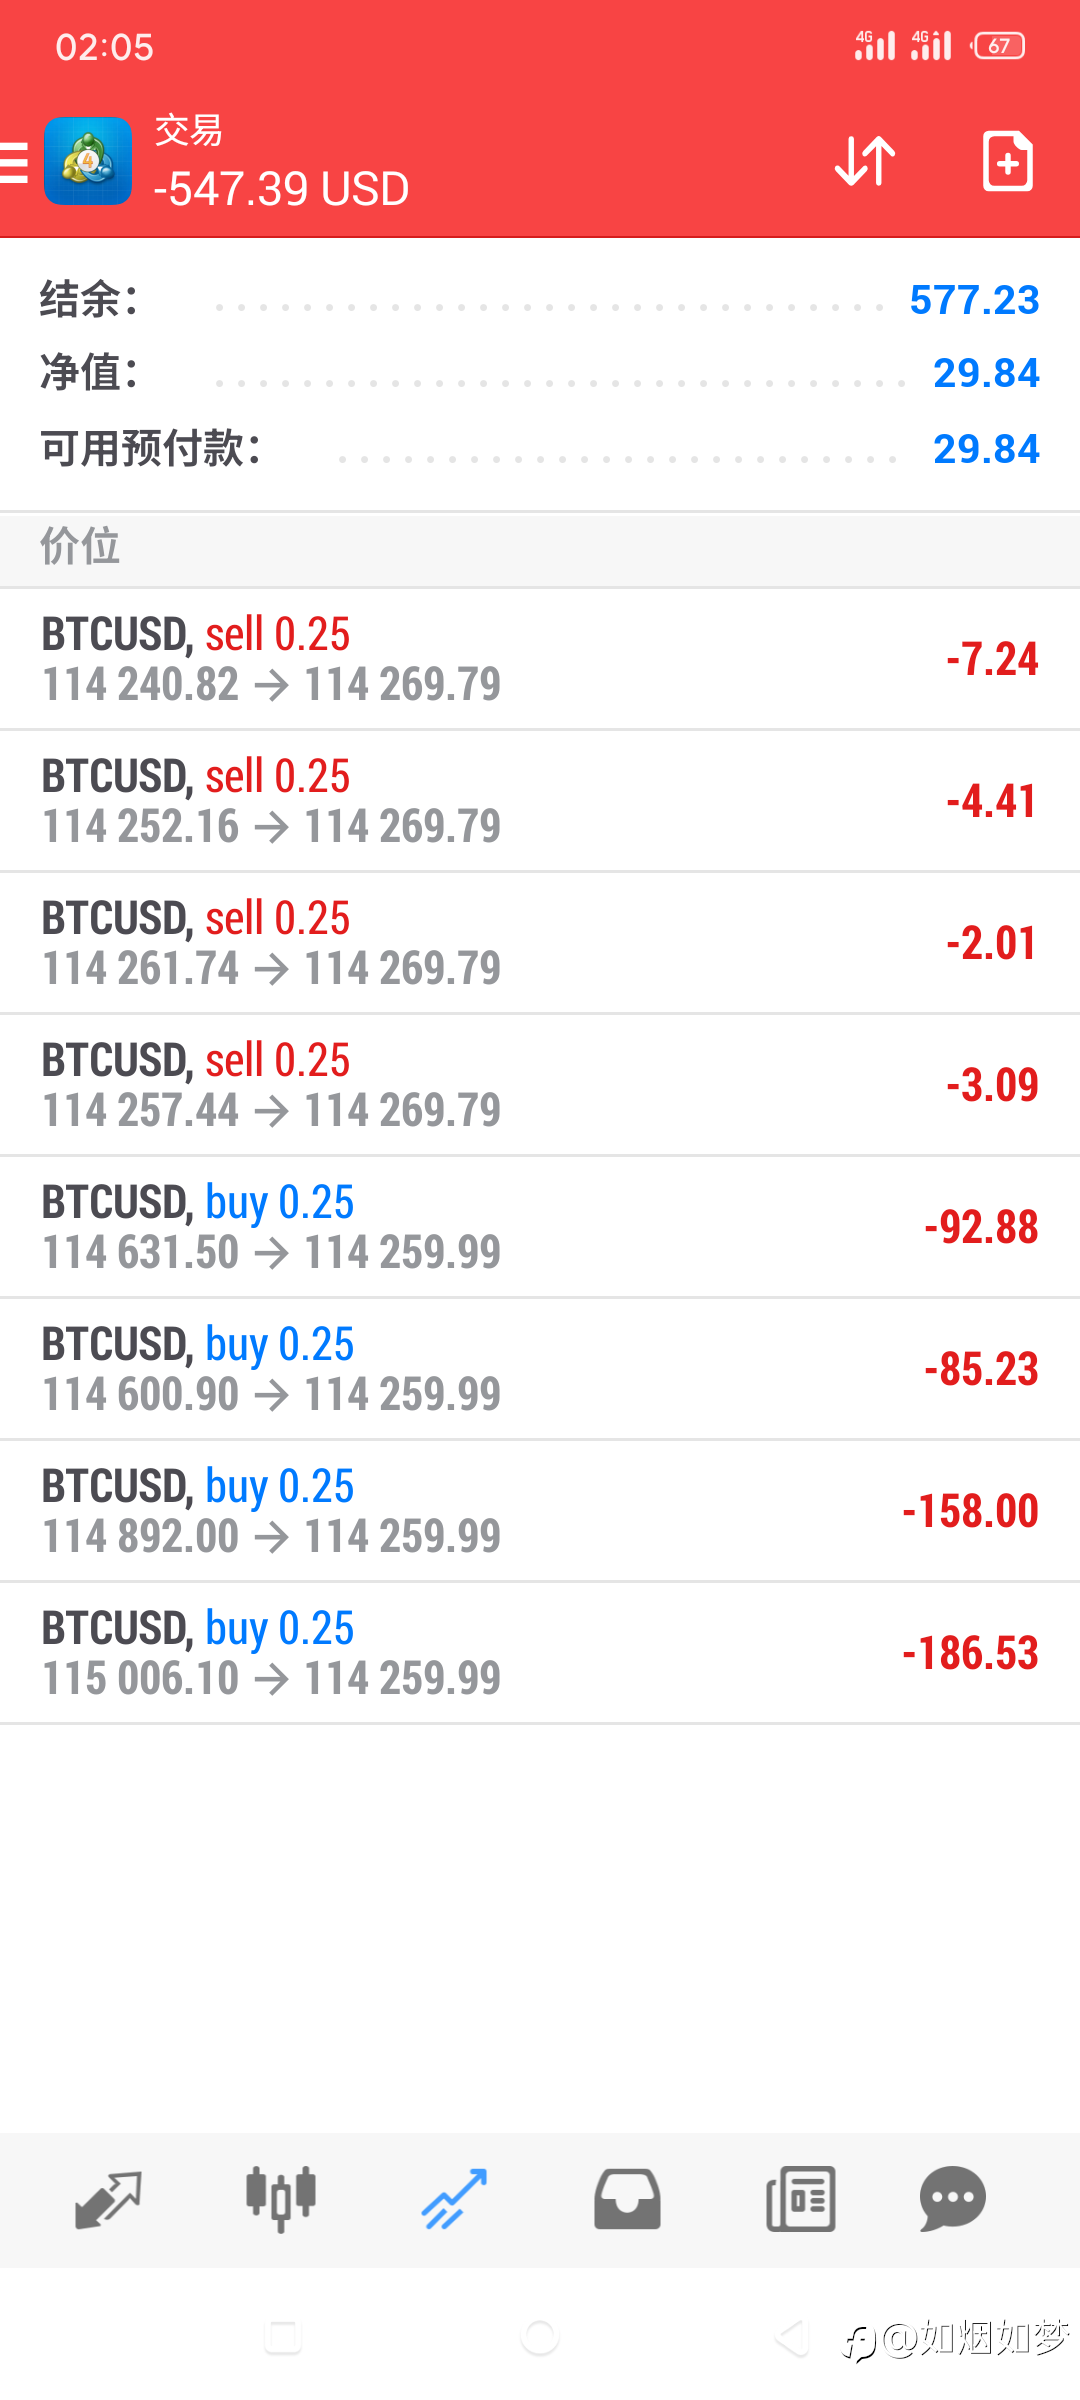Tap the 价位 section header
This screenshot has width=1080, height=2400.
(80, 547)
